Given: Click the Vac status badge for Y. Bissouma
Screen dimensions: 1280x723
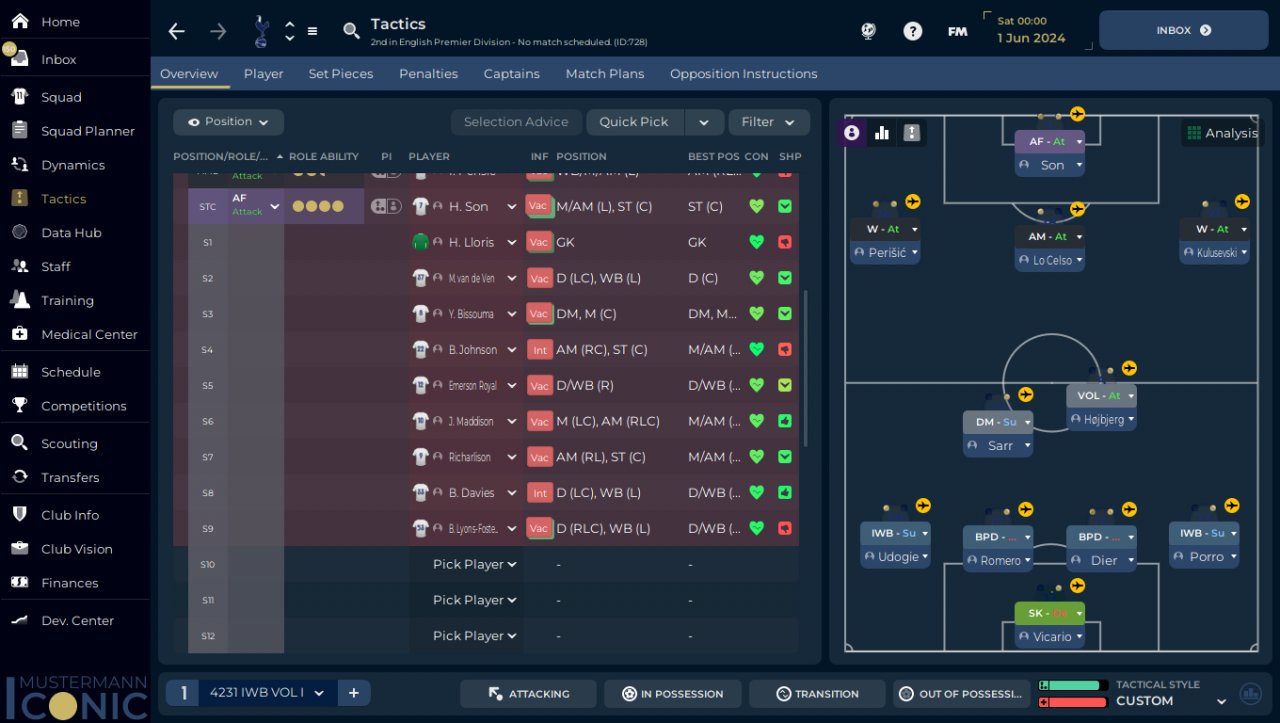Looking at the screenshot, I should point(539,314).
